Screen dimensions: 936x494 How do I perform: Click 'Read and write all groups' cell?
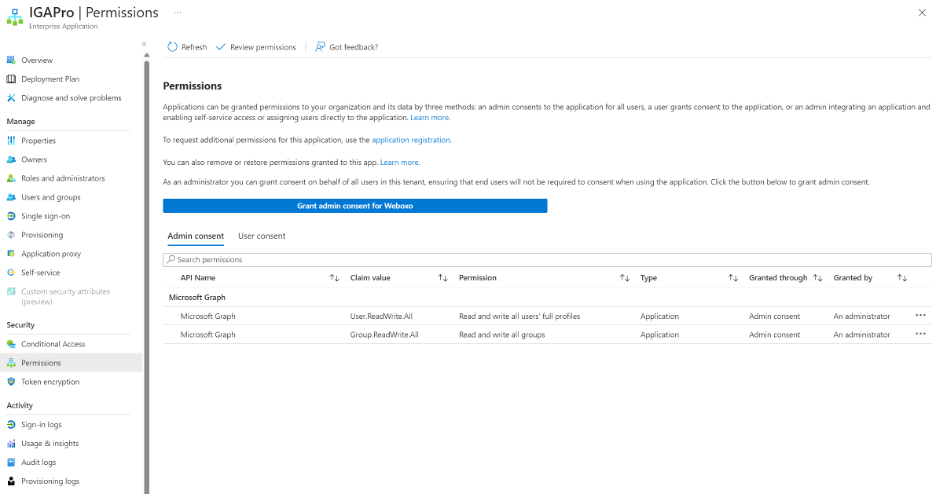click(x=502, y=335)
